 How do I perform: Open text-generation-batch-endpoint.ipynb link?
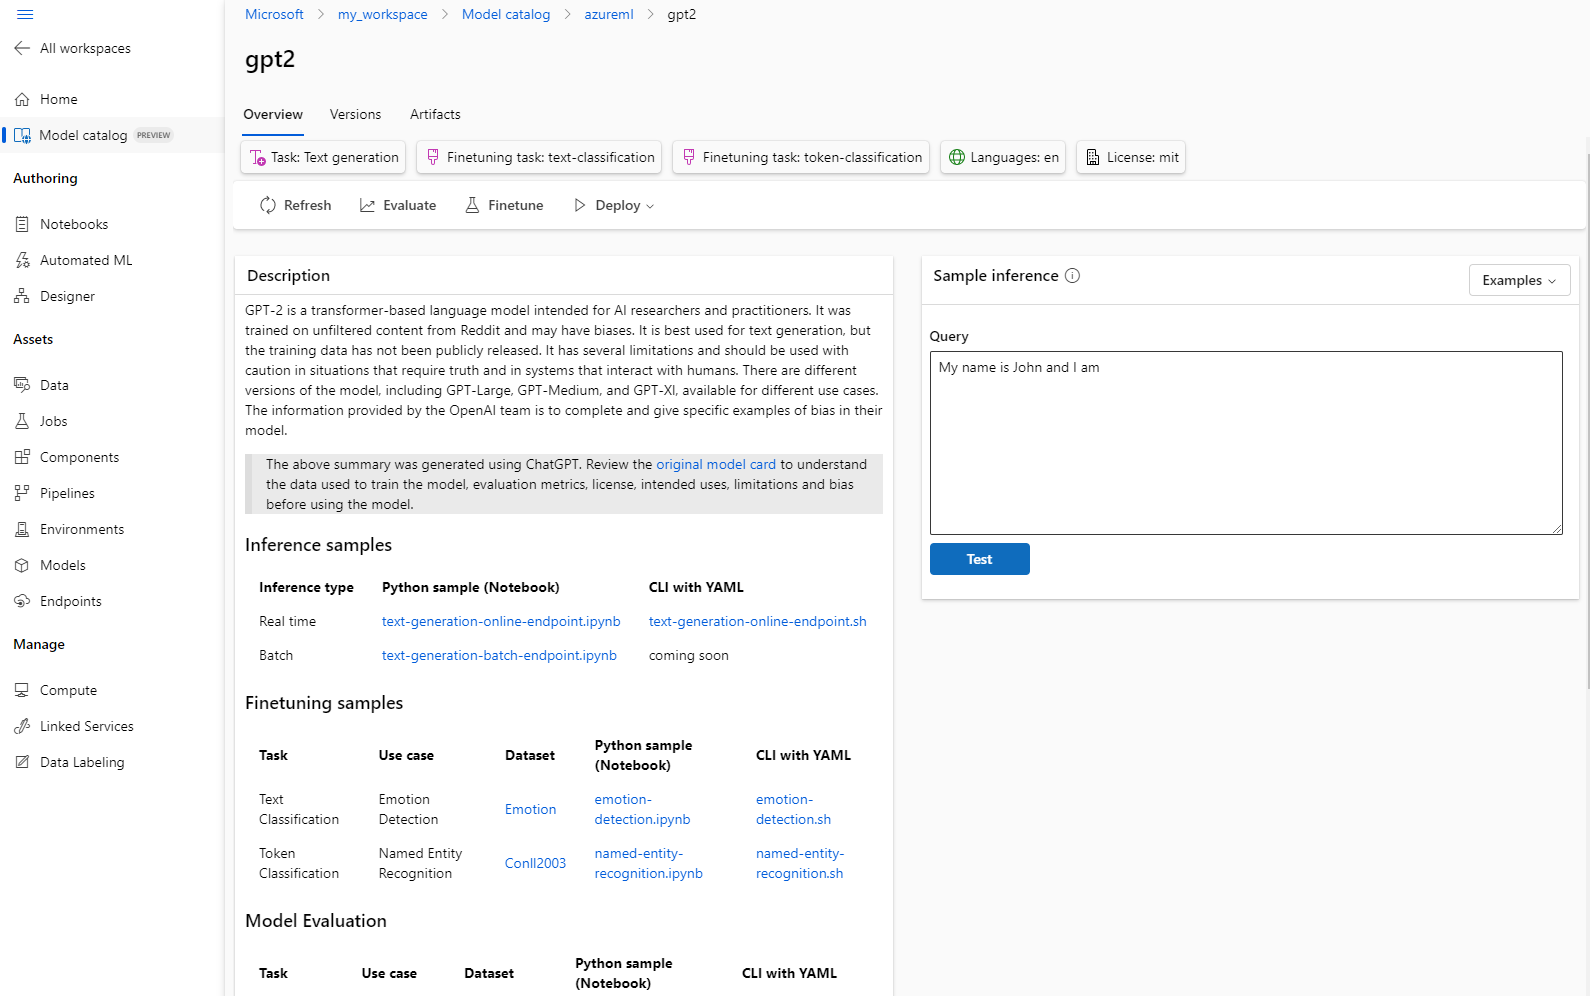click(499, 655)
